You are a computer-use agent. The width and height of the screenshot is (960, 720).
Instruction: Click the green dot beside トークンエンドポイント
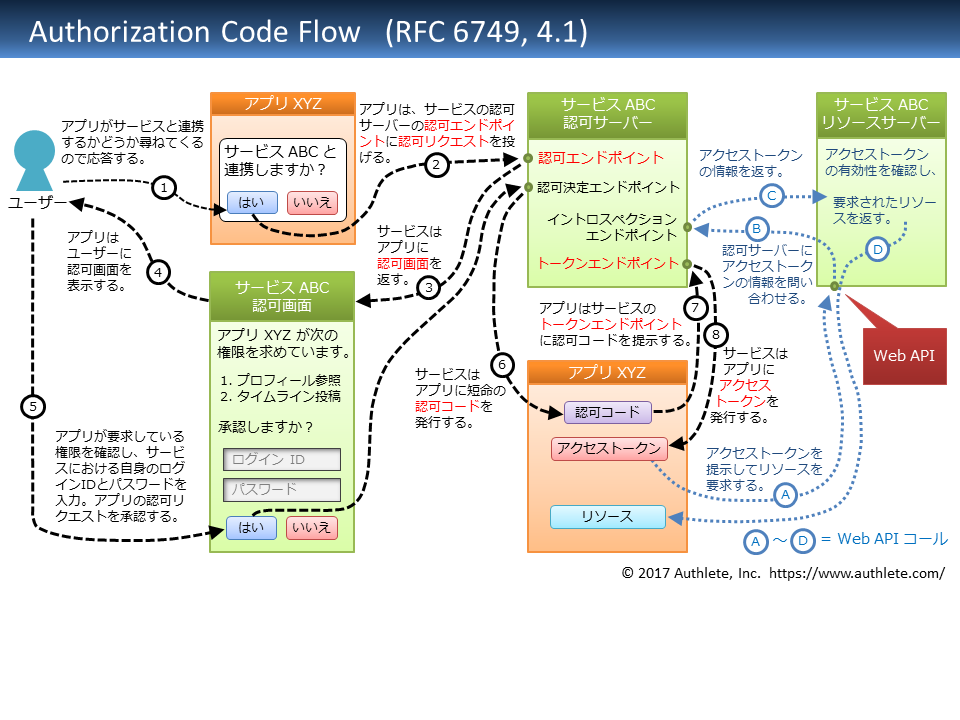[x=688, y=264]
